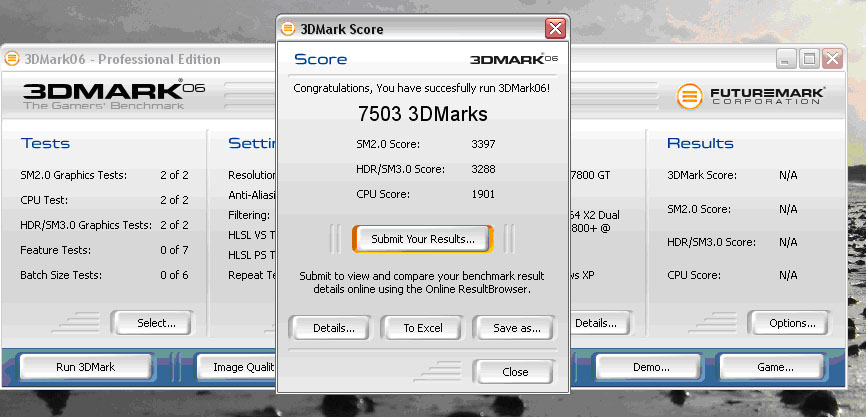Click the 3DMark Score dialog title icon

288,28
